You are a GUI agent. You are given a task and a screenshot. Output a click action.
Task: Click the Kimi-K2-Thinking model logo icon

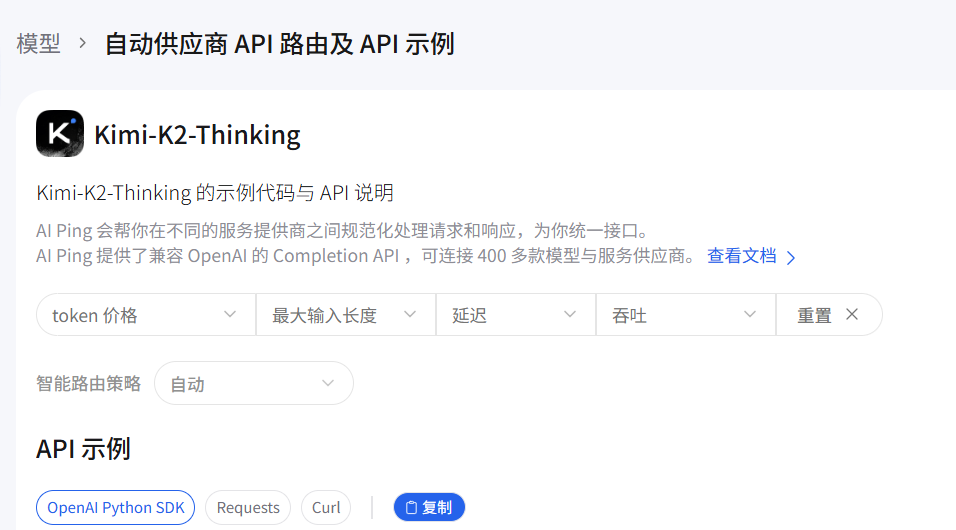[60, 134]
